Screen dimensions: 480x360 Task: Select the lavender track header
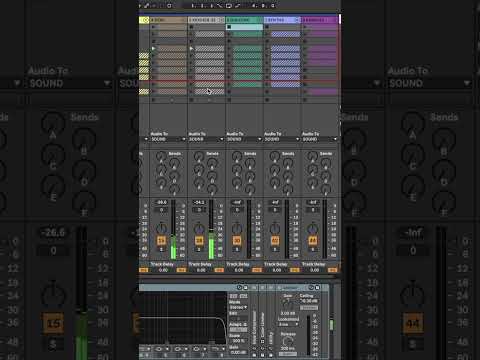click(282, 20)
